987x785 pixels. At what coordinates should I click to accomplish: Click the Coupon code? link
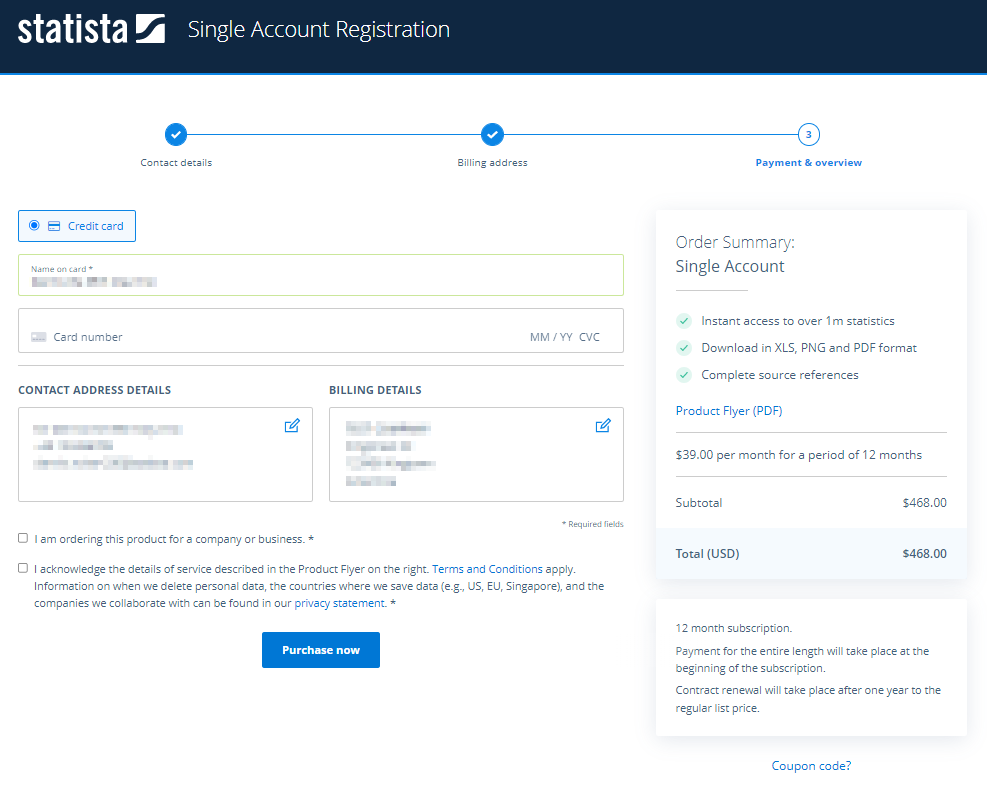811,765
